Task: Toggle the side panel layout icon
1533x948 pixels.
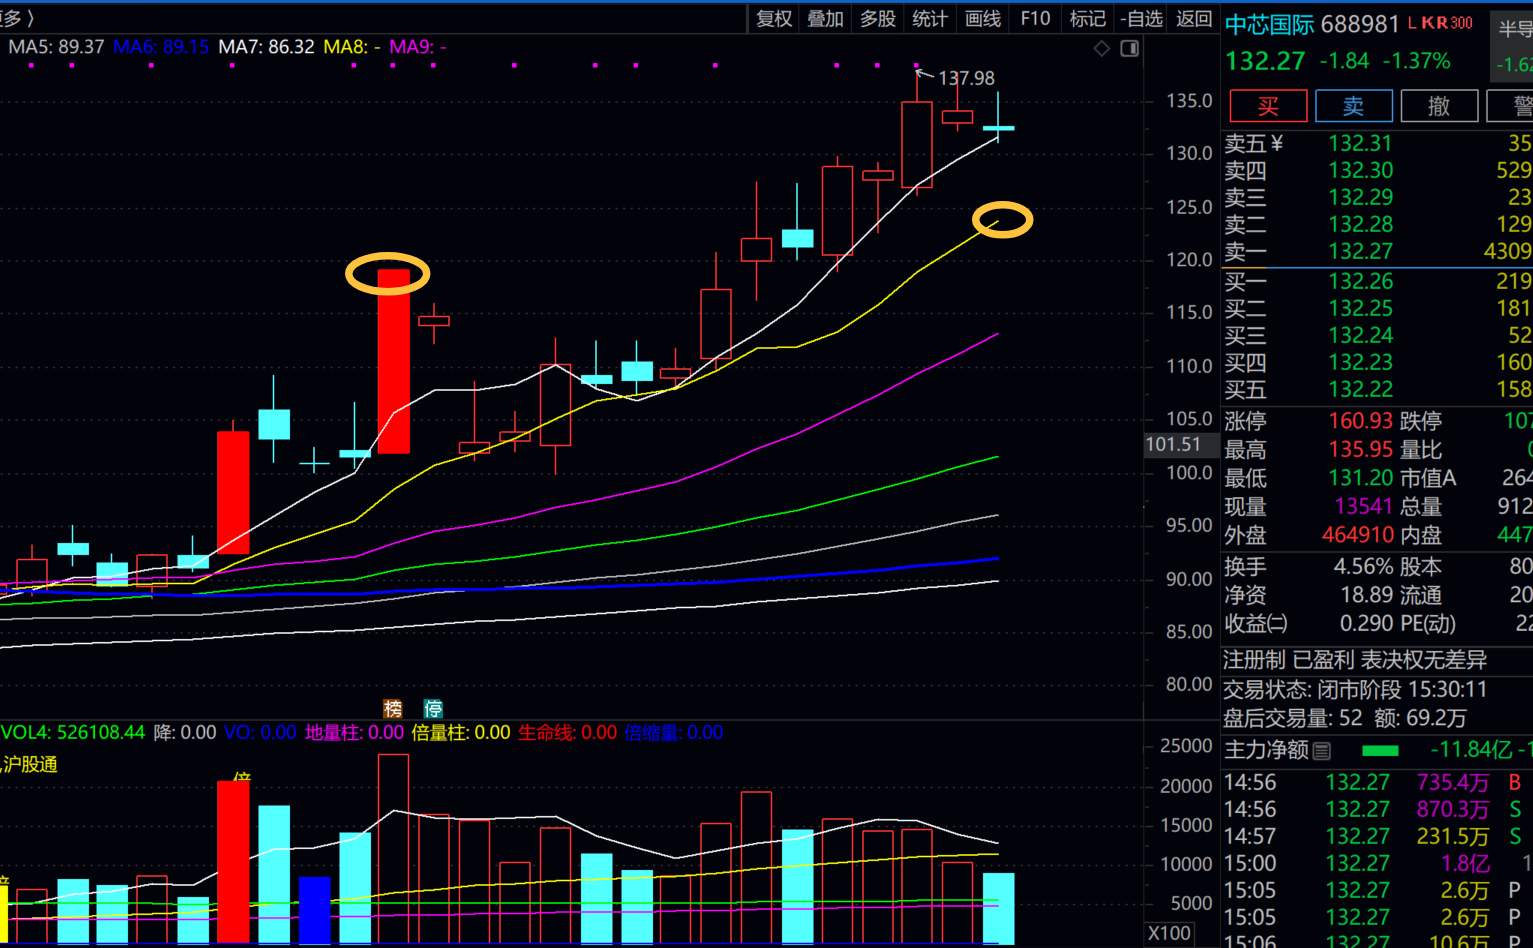Action: 1130,48
